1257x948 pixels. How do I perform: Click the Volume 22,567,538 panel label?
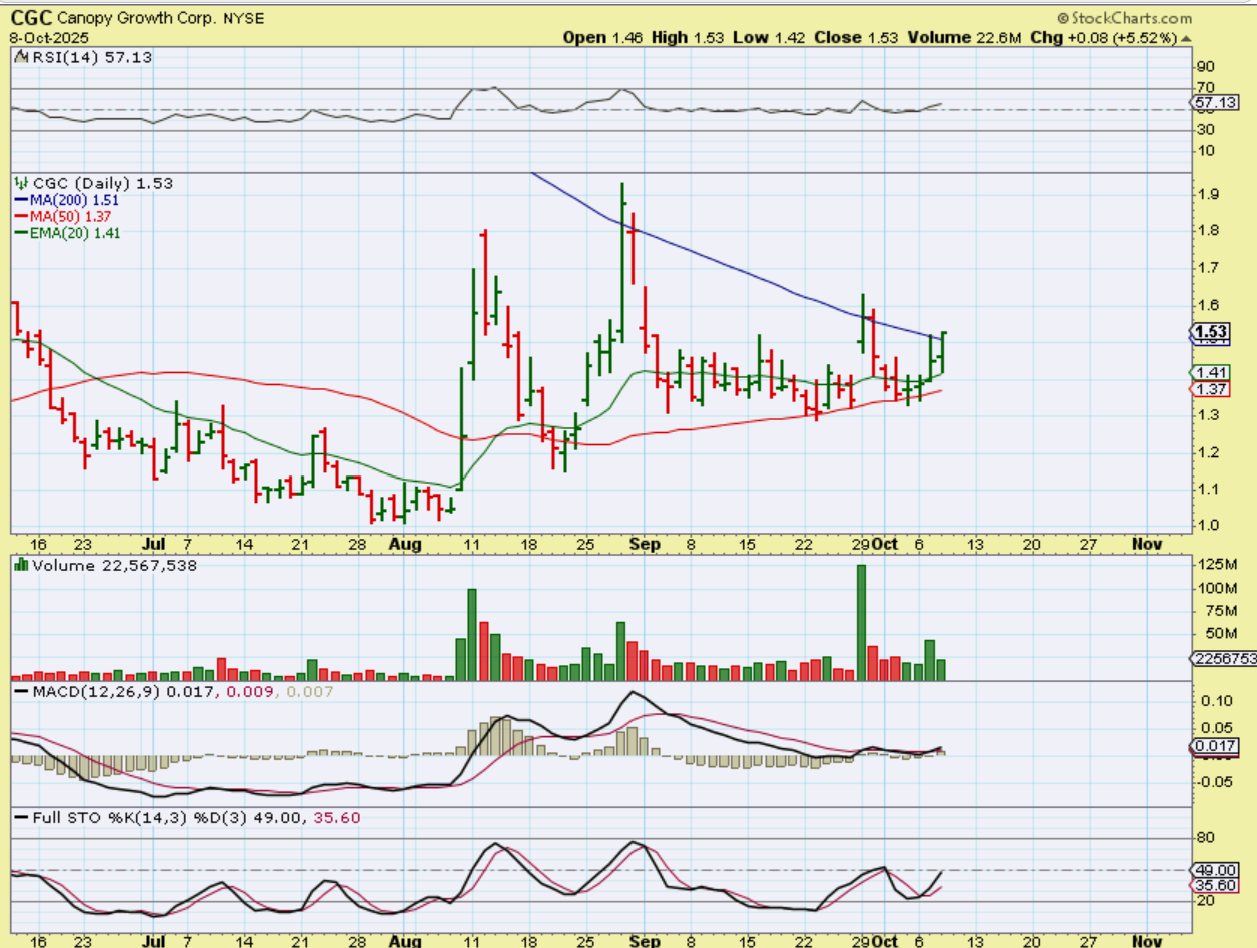pos(114,565)
